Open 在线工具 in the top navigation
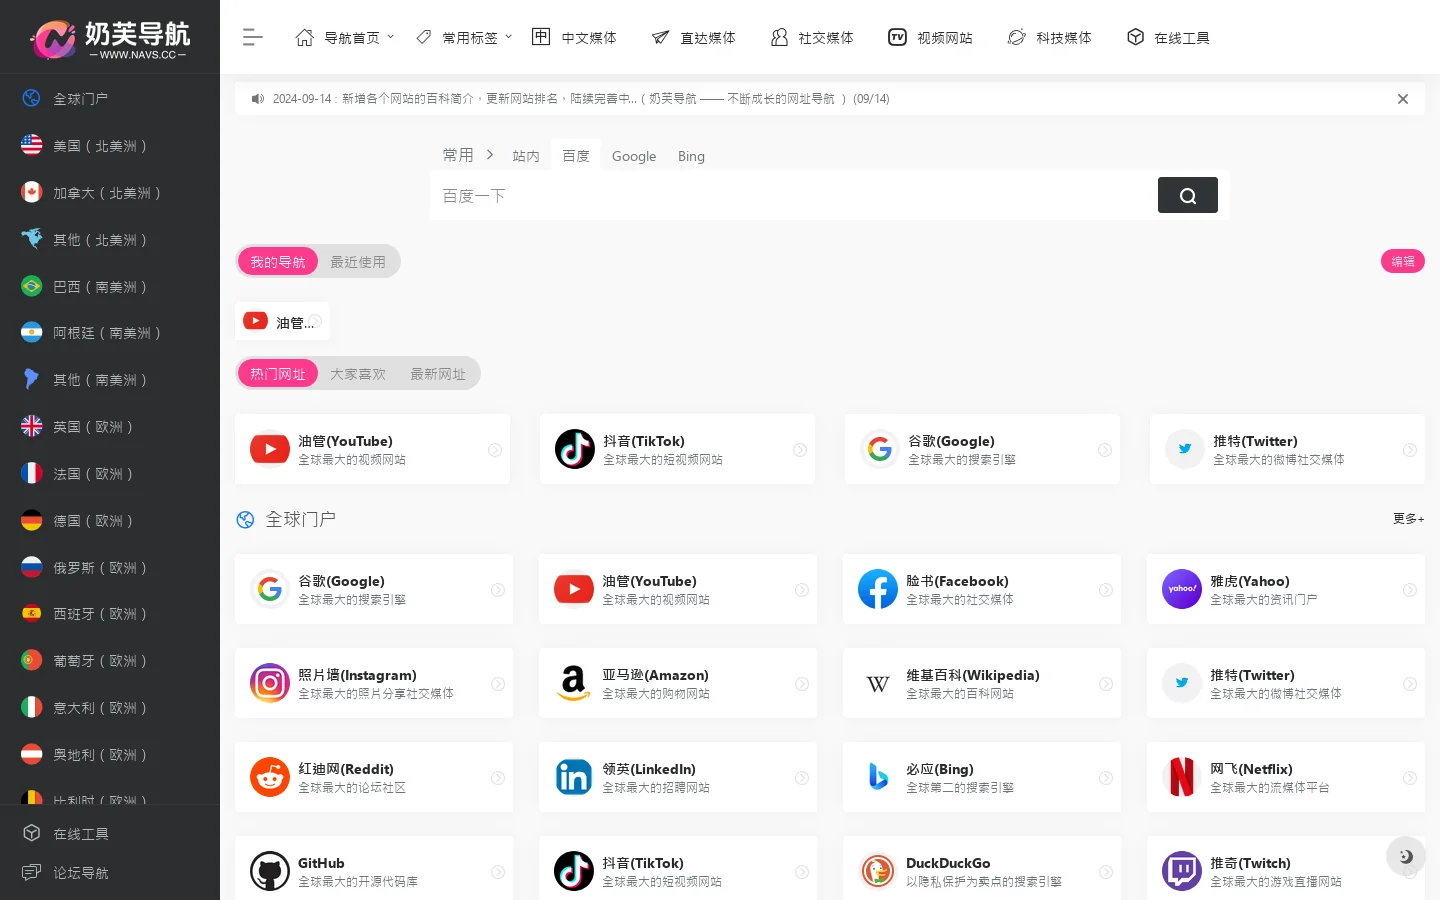This screenshot has width=1440, height=900. tap(1168, 37)
